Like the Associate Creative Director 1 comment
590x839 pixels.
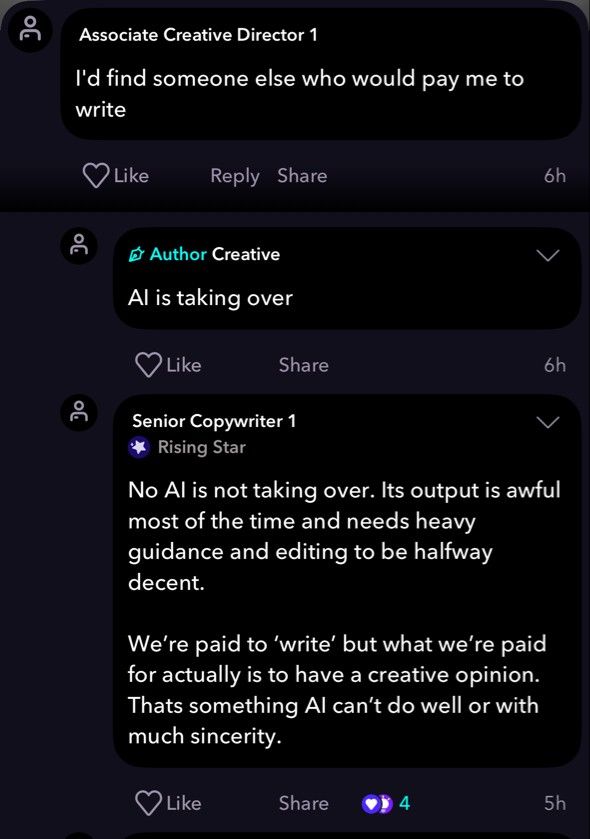pos(116,176)
